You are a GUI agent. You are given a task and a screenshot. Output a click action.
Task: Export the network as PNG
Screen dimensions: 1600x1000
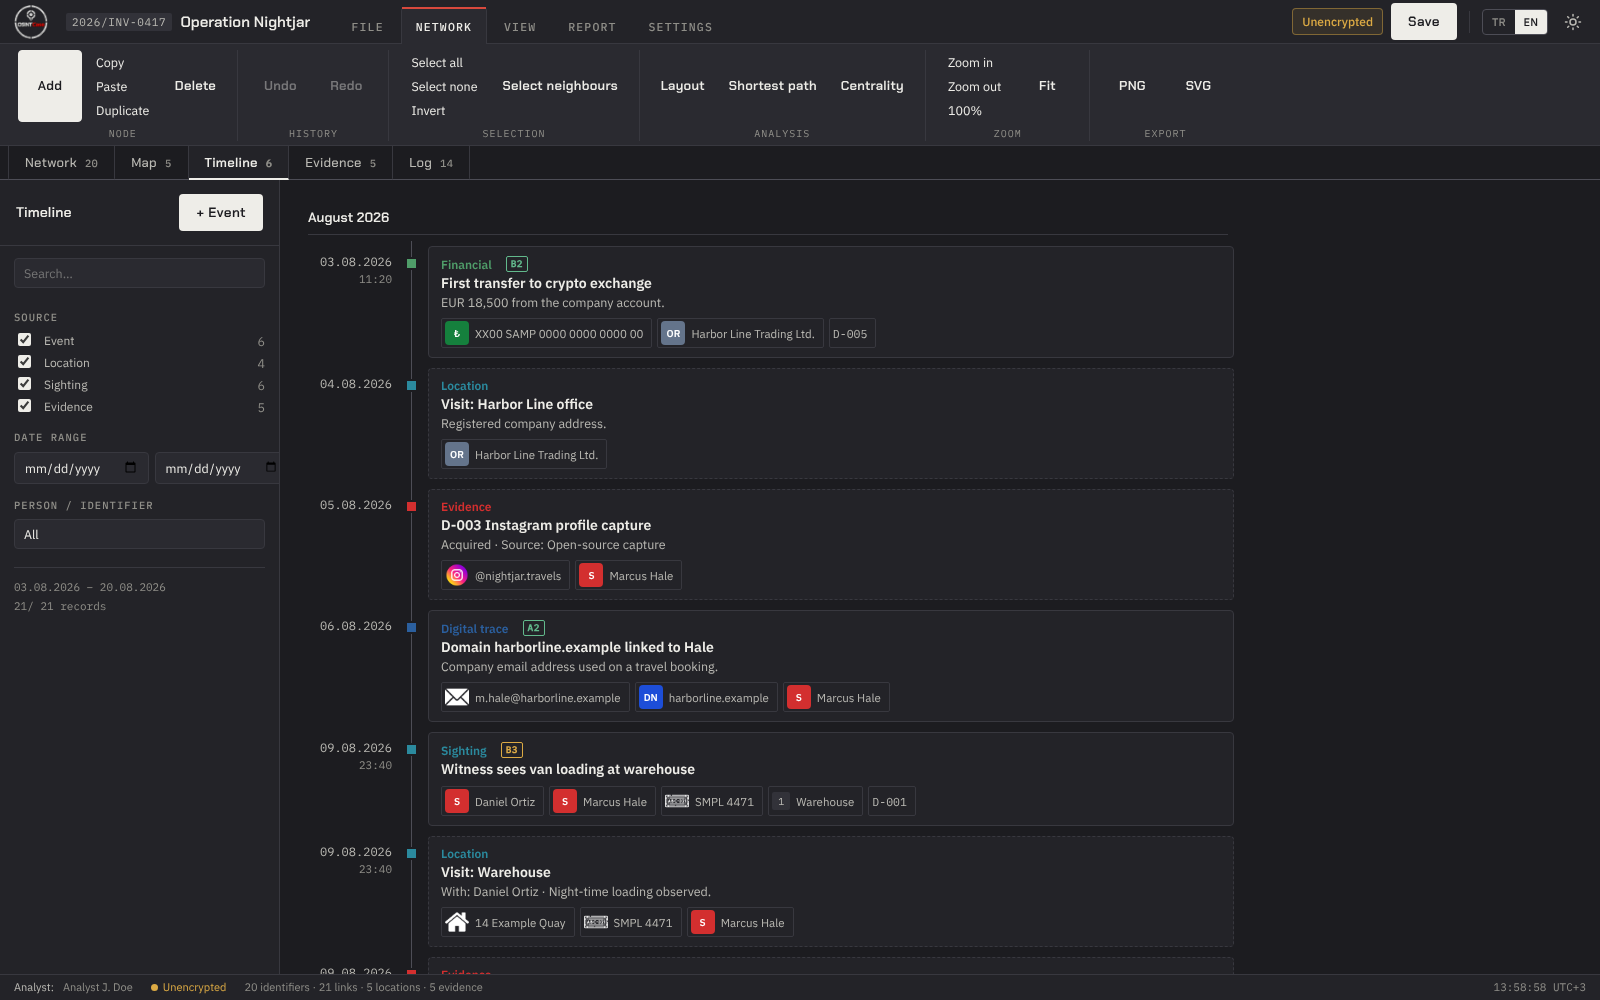tap(1132, 86)
